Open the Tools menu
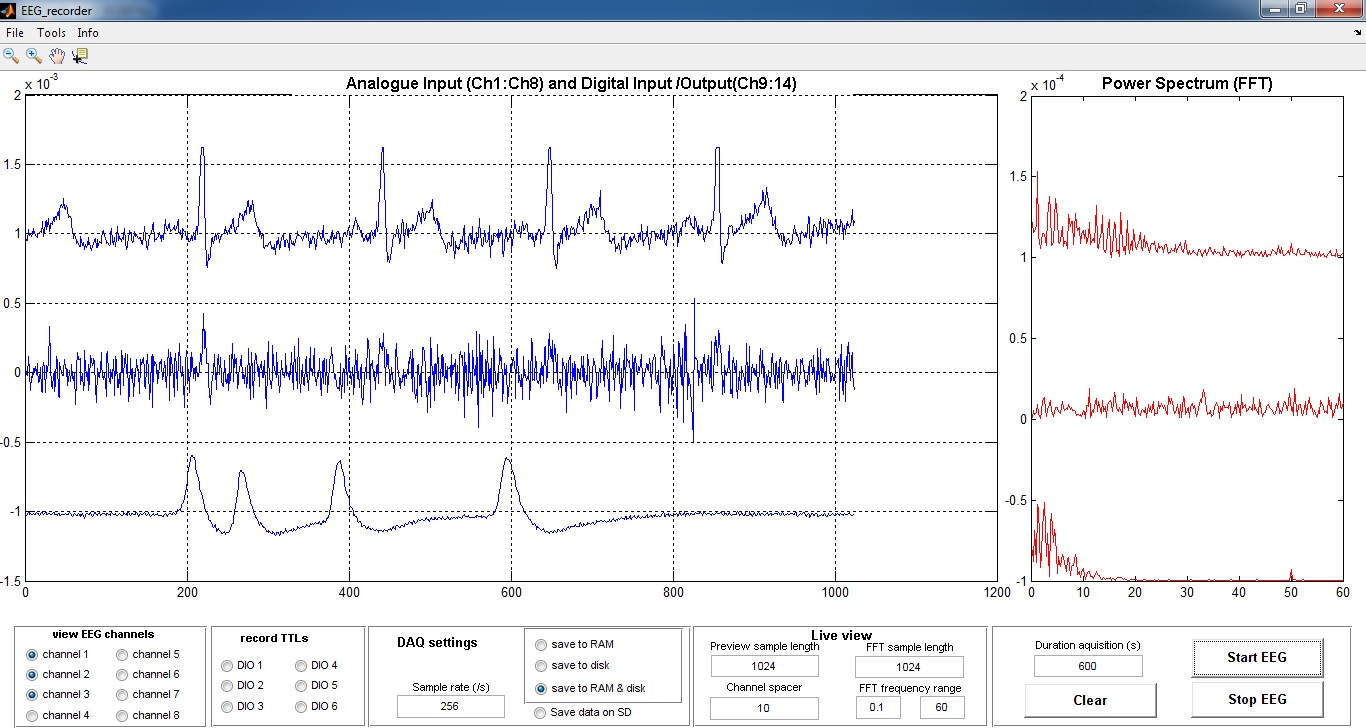The width and height of the screenshot is (1366, 728). (51, 33)
